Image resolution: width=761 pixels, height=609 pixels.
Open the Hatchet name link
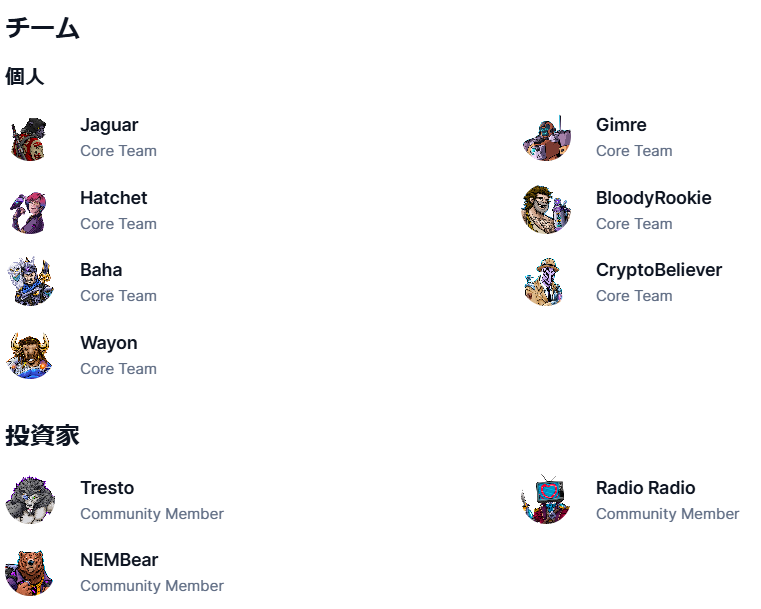click(x=113, y=198)
